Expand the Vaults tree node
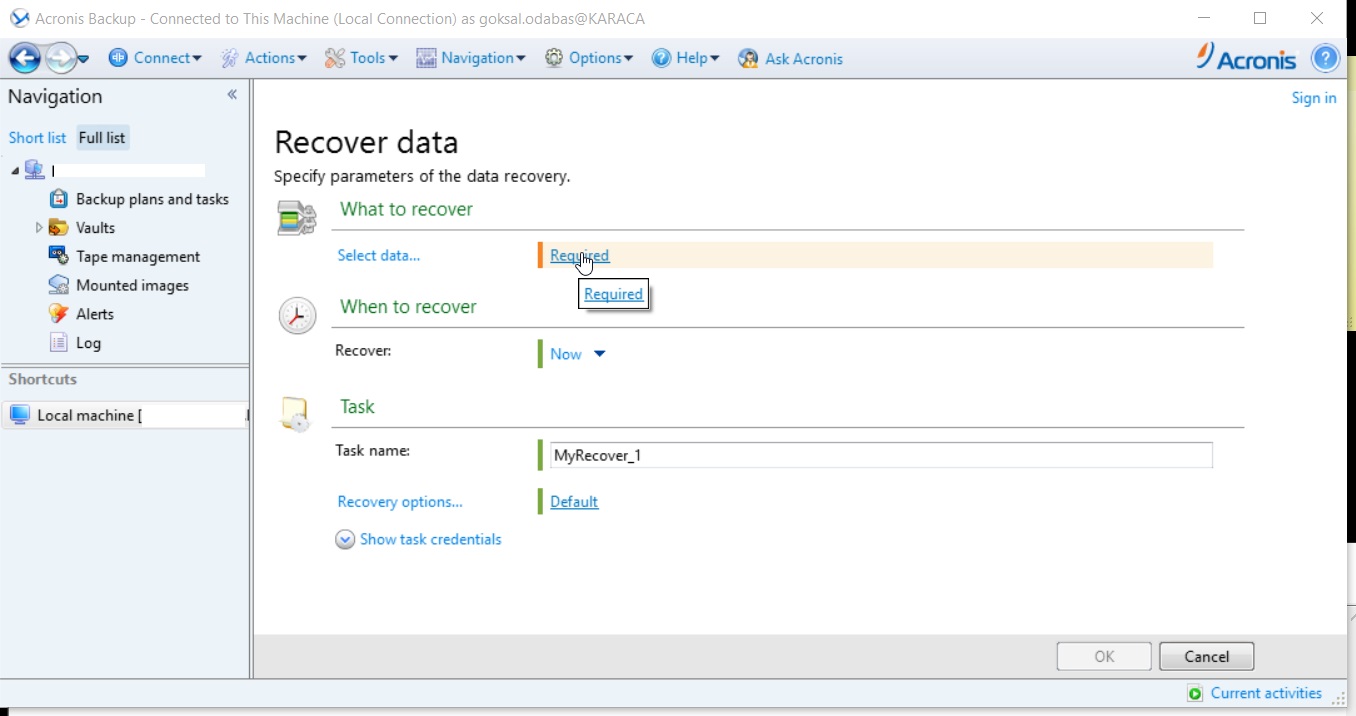1356x716 pixels. point(39,228)
